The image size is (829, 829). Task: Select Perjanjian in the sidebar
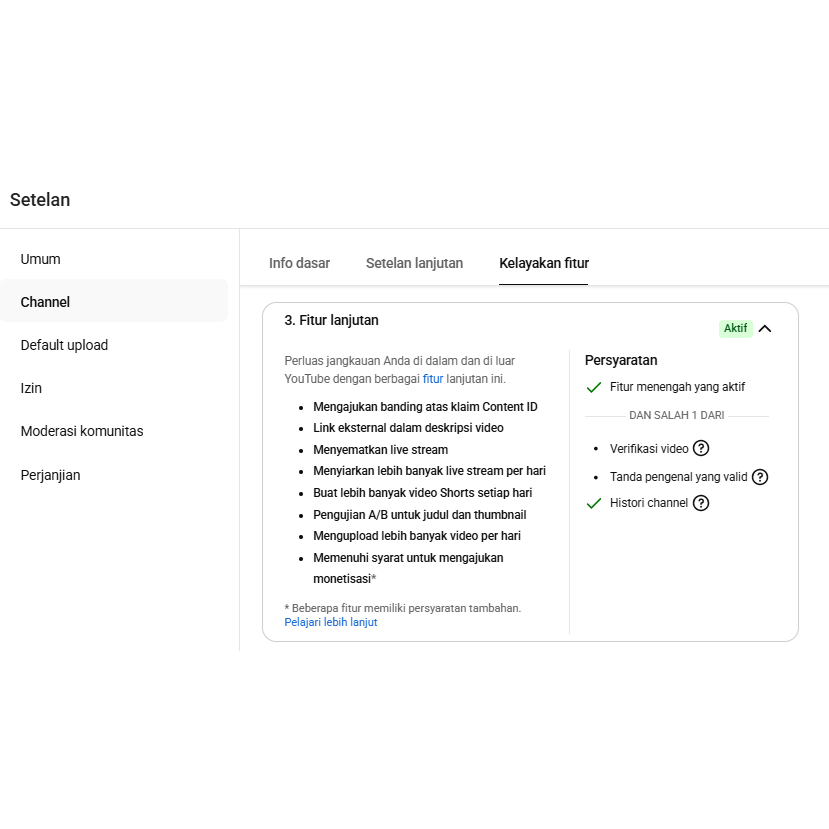coord(50,475)
